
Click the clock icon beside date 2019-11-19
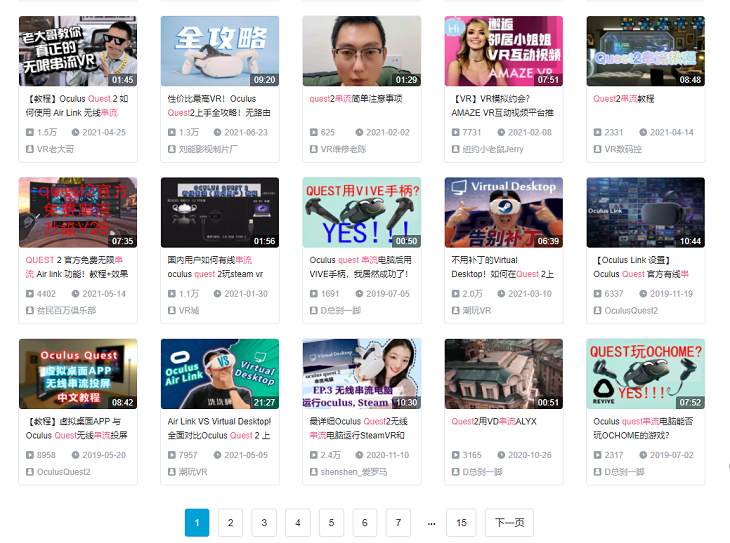642,294
